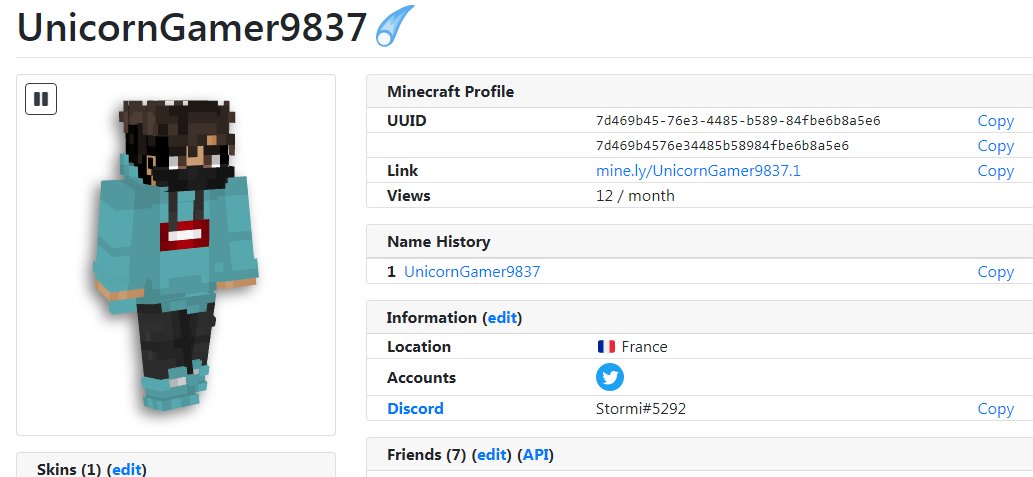Image resolution: width=1033 pixels, height=477 pixels.
Task: Open UnicornGamer9837 in Name History
Action: (x=472, y=271)
